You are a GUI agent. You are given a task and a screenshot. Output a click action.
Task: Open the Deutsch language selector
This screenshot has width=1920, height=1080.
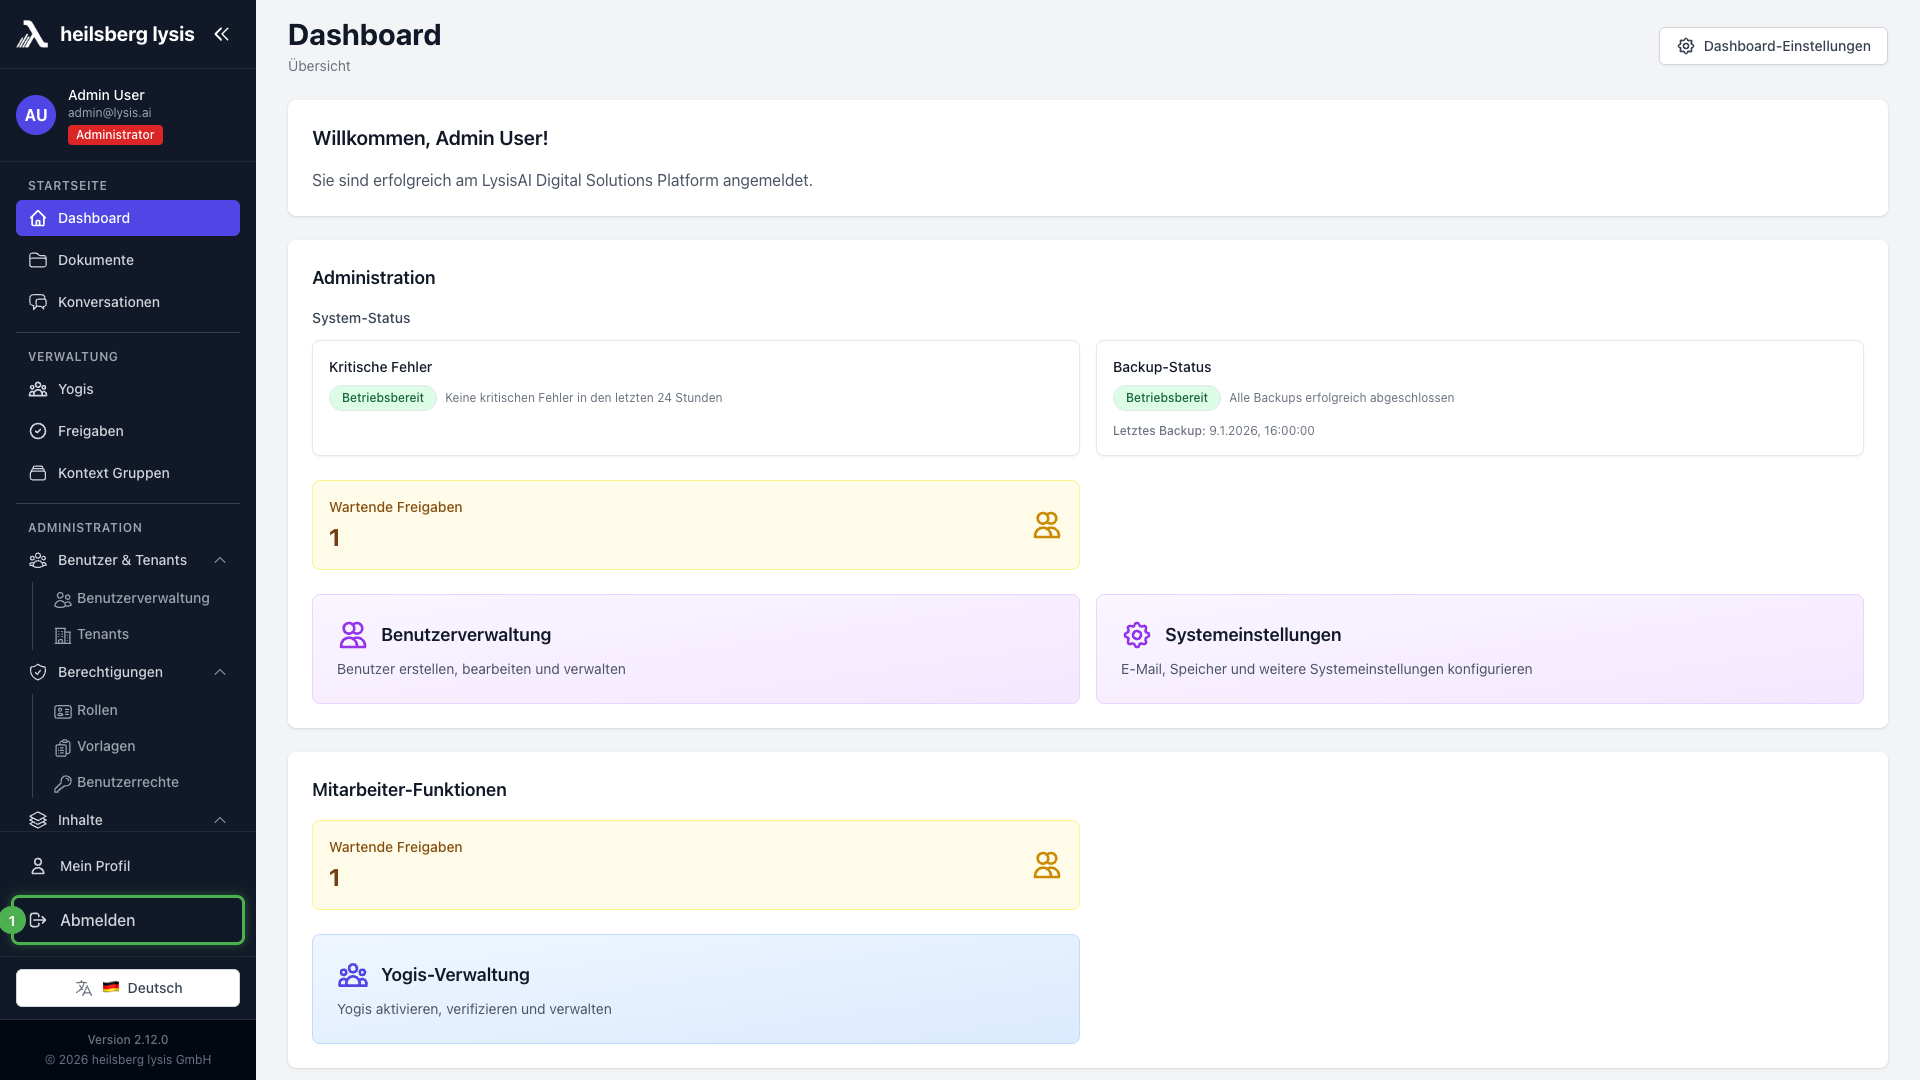point(128,988)
